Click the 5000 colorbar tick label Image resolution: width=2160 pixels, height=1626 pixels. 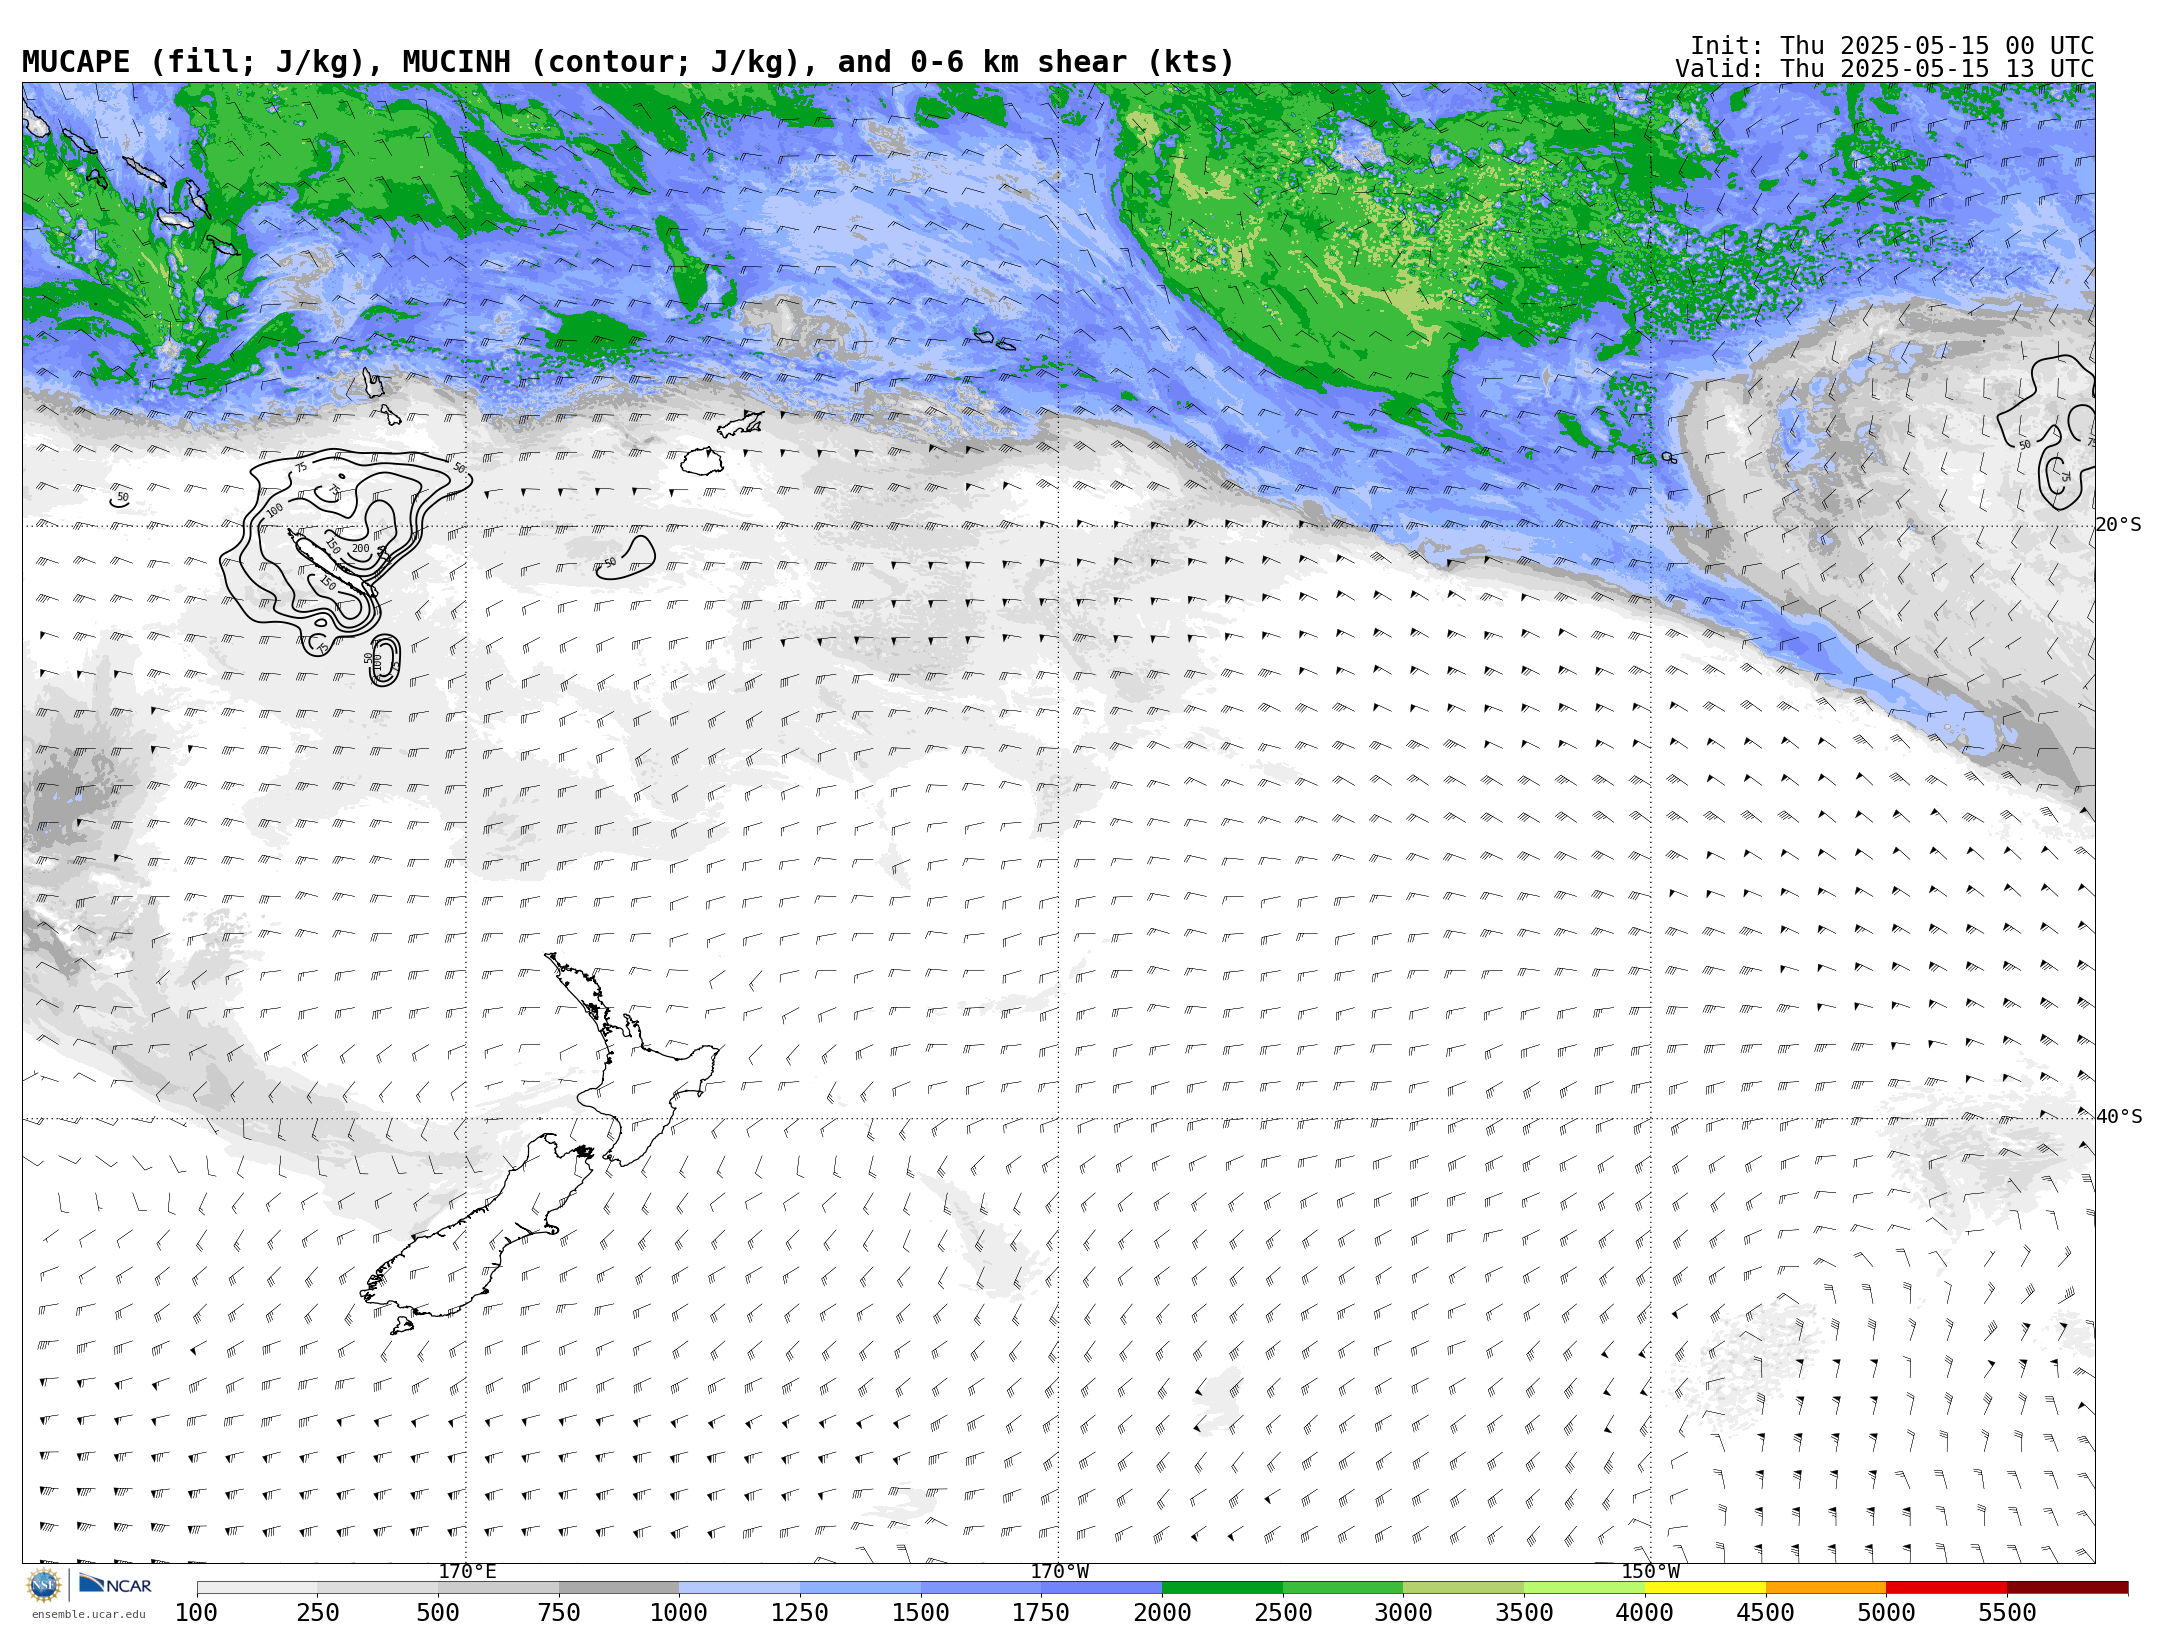pos(1886,1612)
